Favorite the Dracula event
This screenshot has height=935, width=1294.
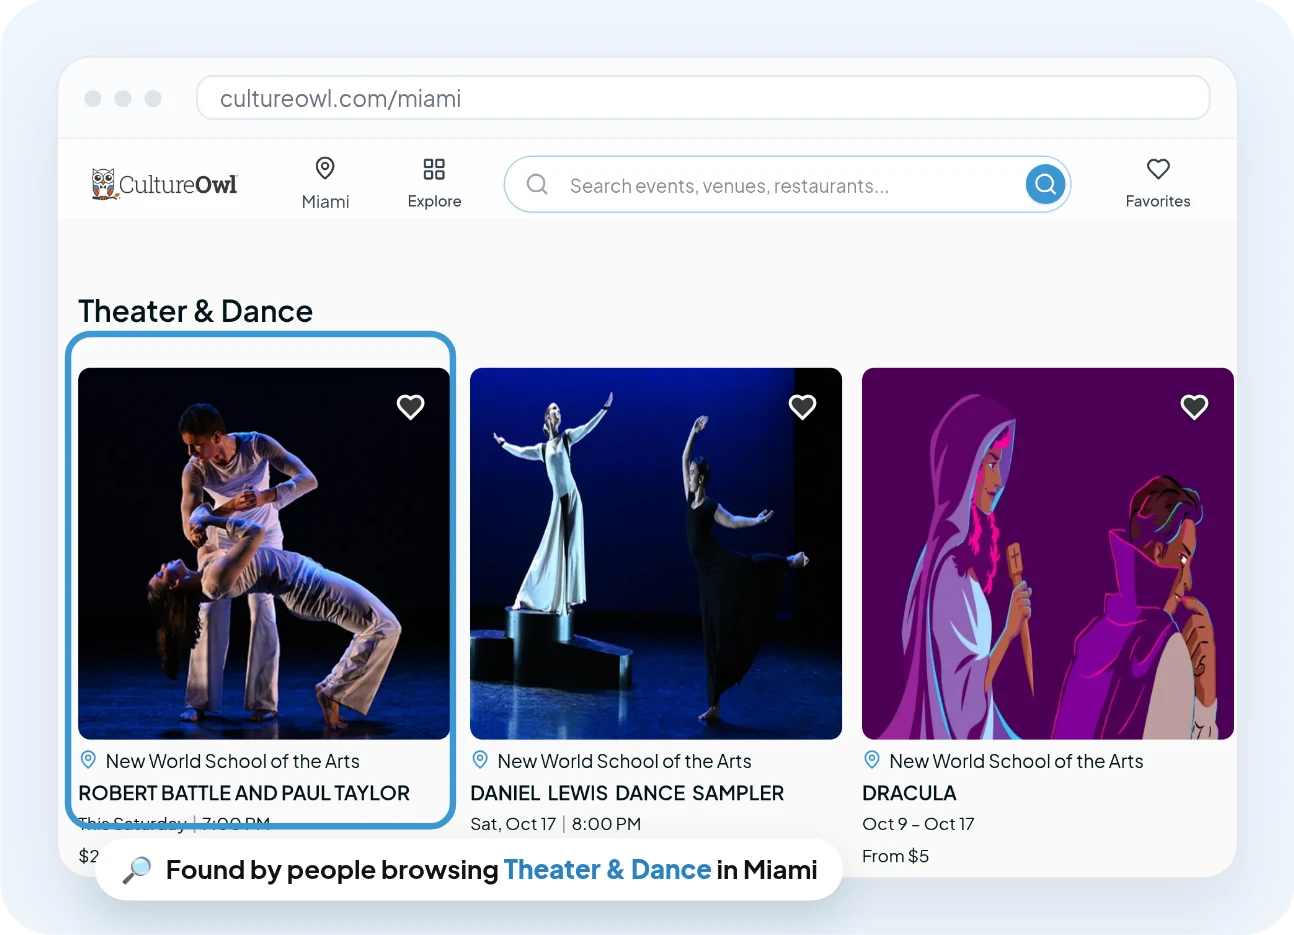1195,407
